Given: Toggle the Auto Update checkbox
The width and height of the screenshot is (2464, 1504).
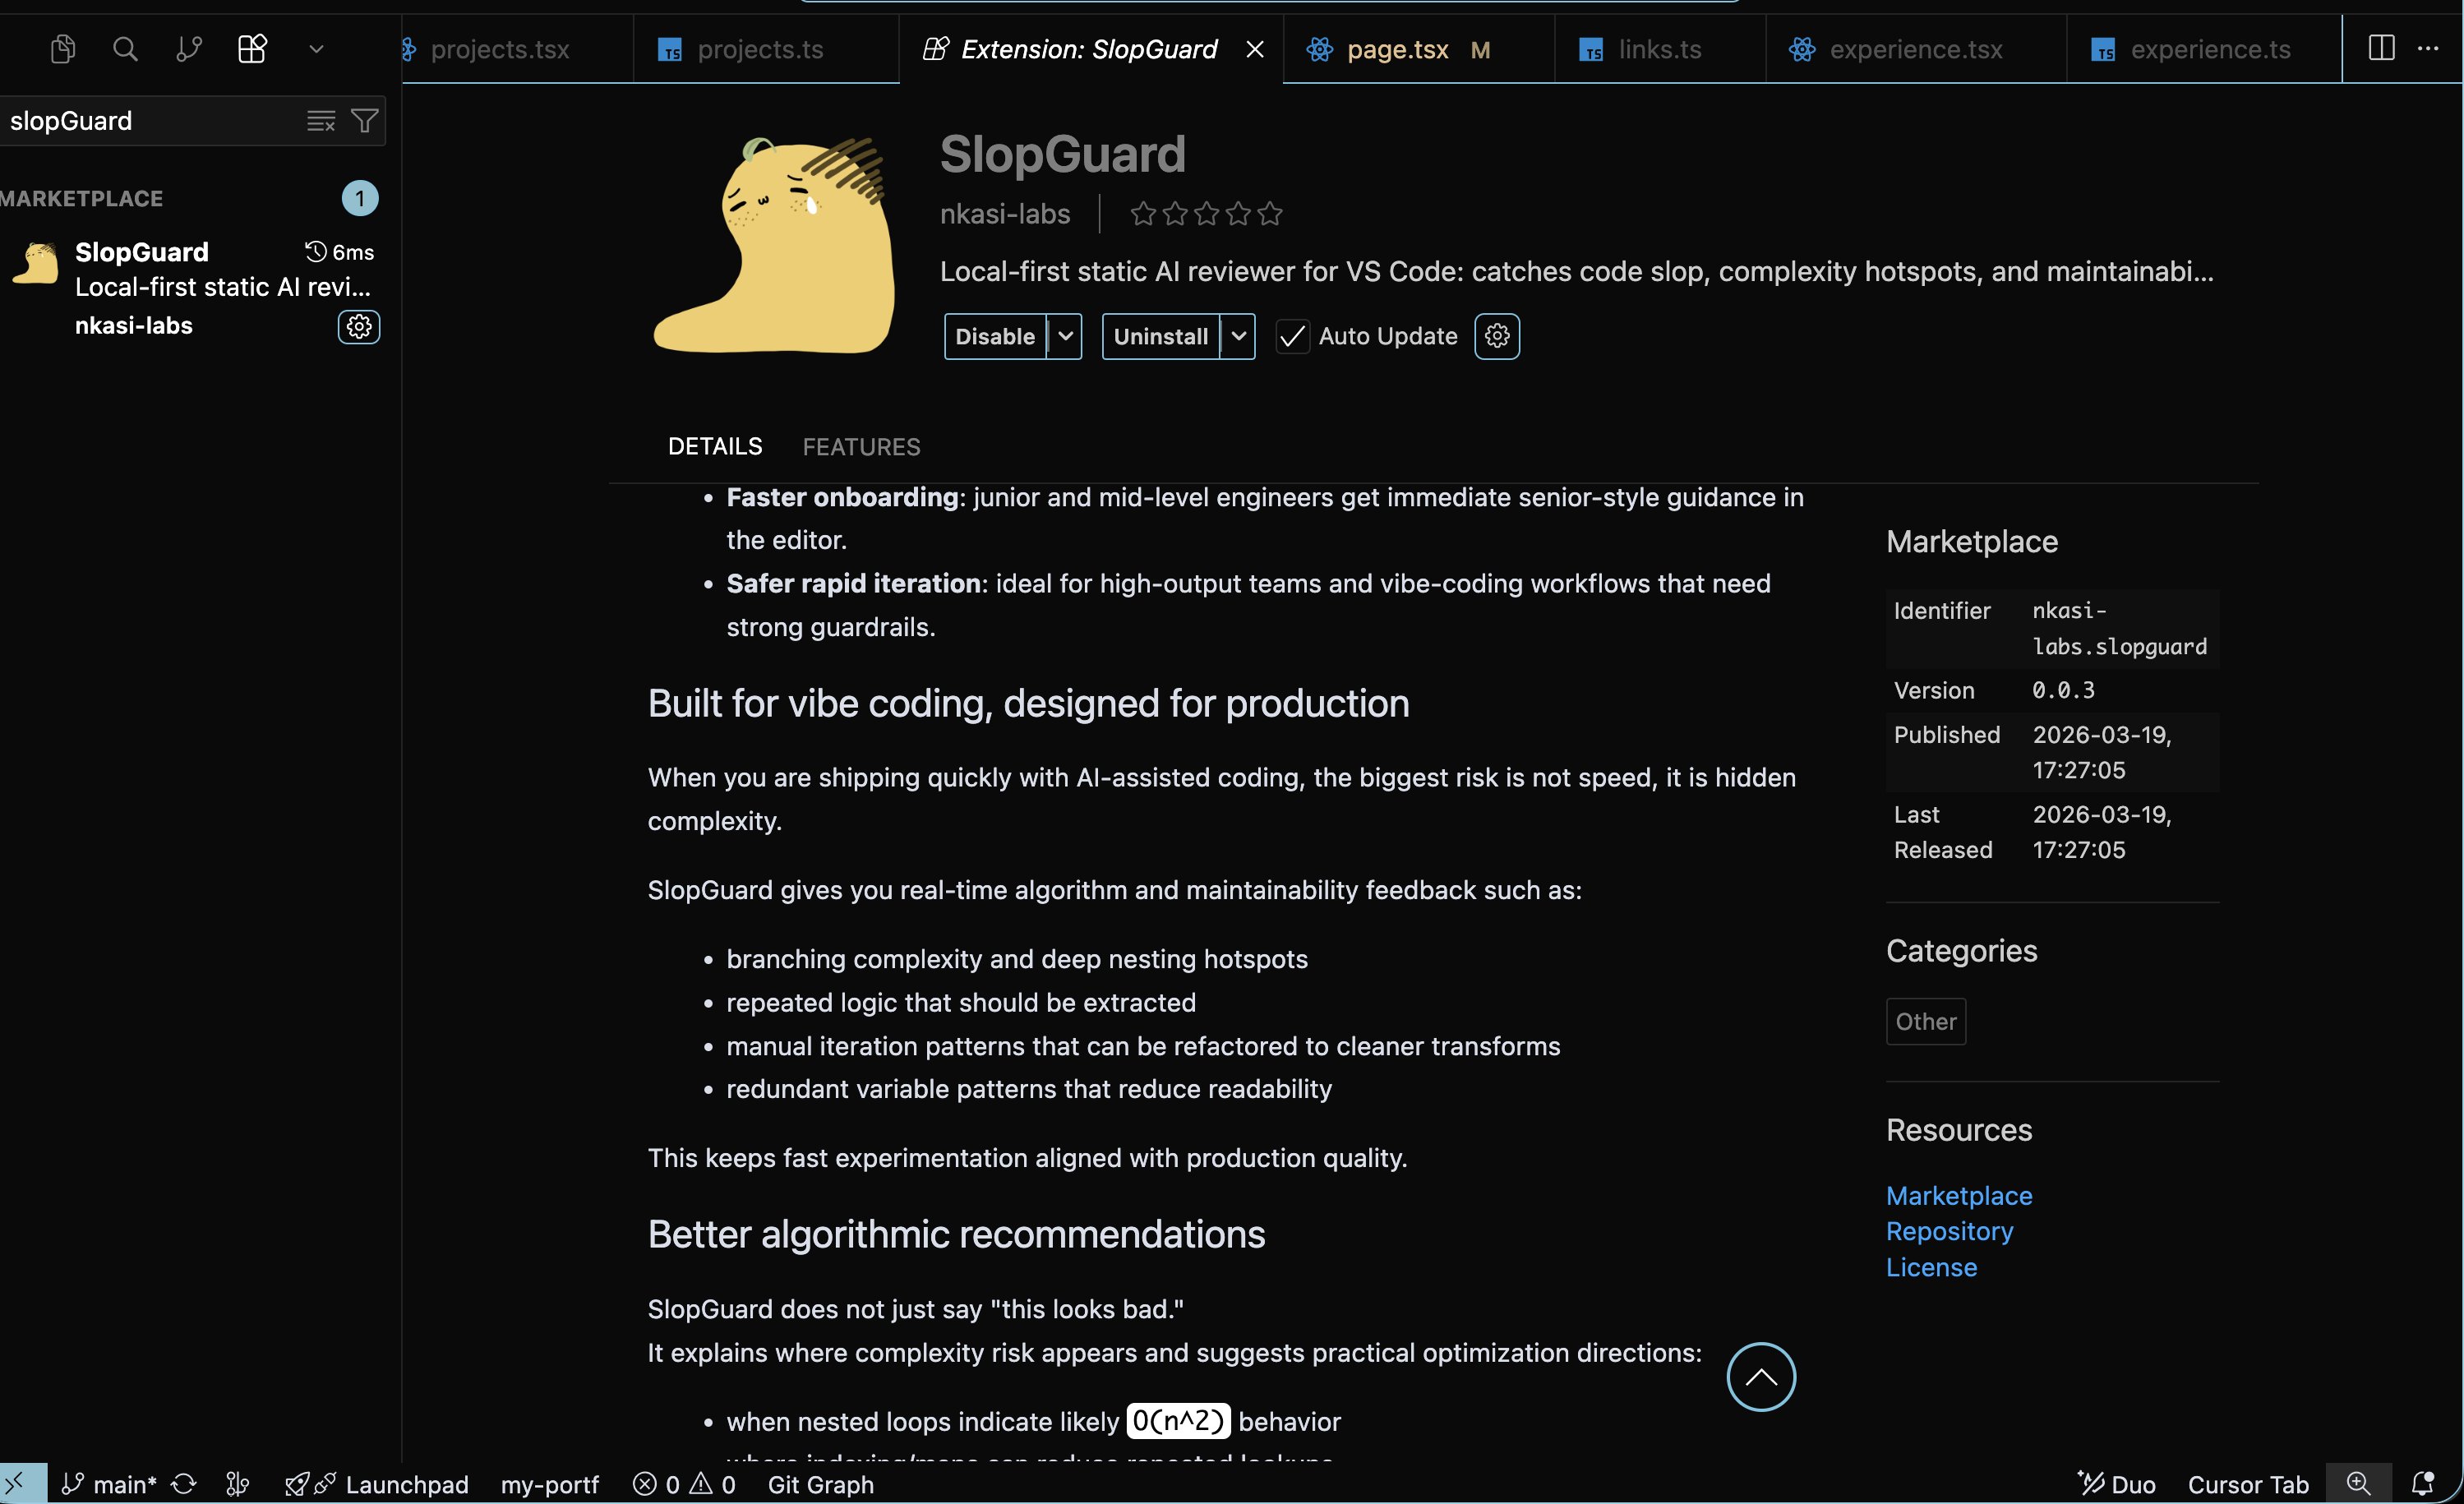Looking at the screenshot, I should tap(1292, 336).
